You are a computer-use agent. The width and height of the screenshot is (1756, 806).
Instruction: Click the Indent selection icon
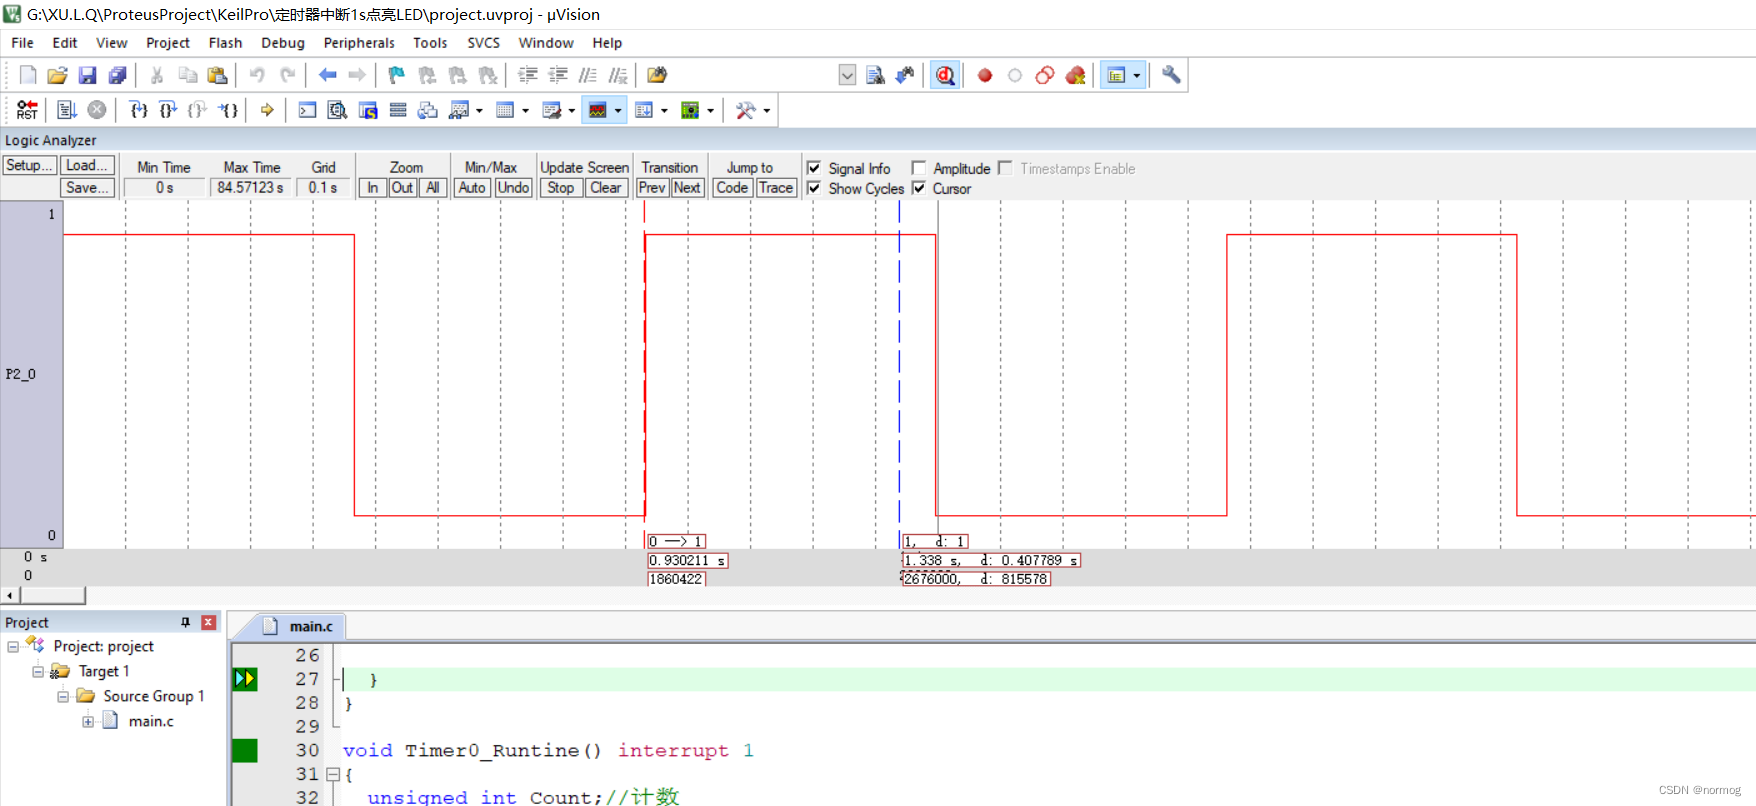[x=528, y=75]
